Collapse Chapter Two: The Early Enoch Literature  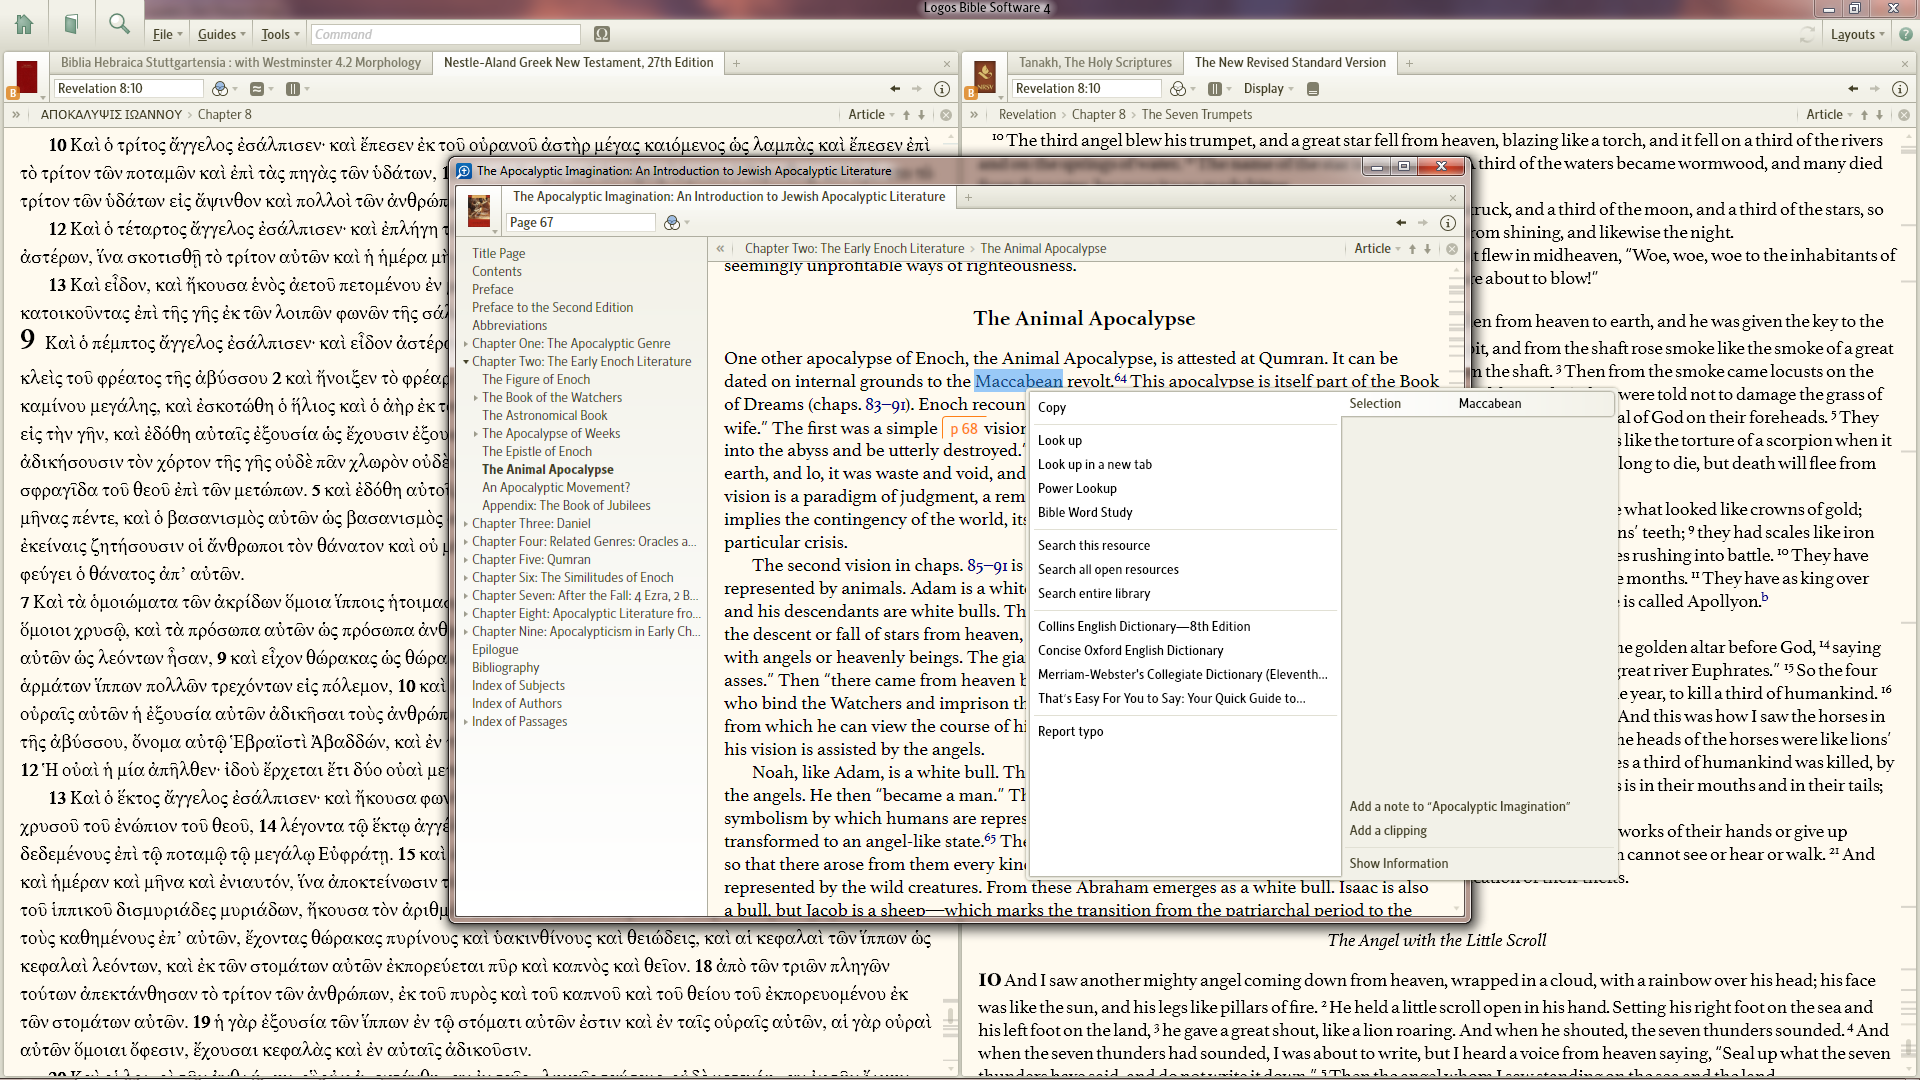(466, 362)
